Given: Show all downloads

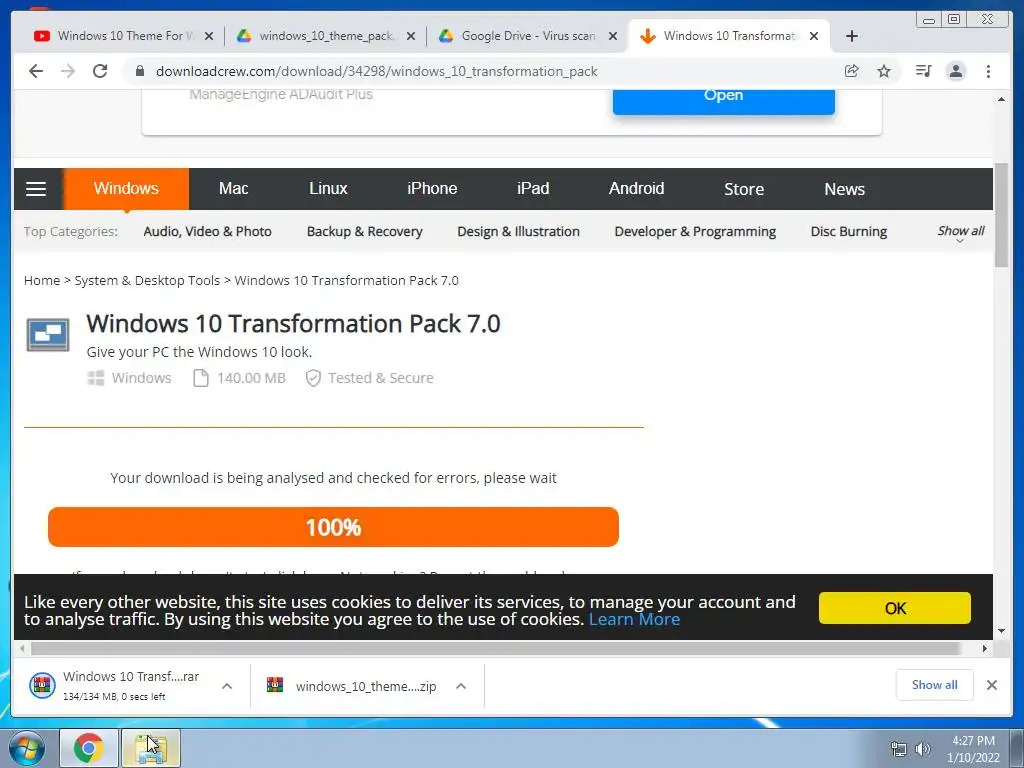Looking at the screenshot, I should coord(935,684).
